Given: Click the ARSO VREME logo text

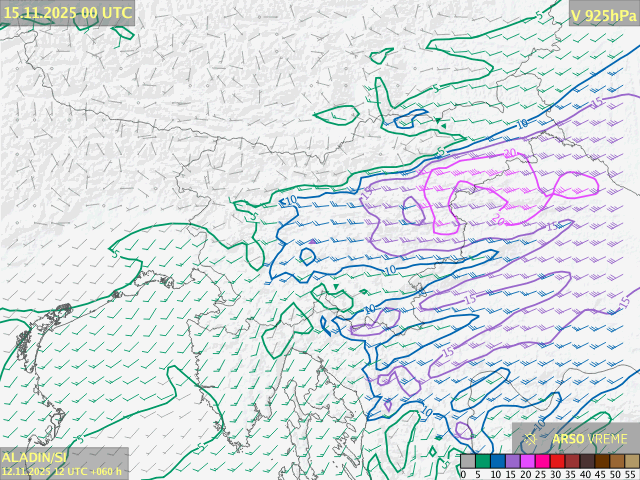Looking at the screenshot, I should coord(590,438).
